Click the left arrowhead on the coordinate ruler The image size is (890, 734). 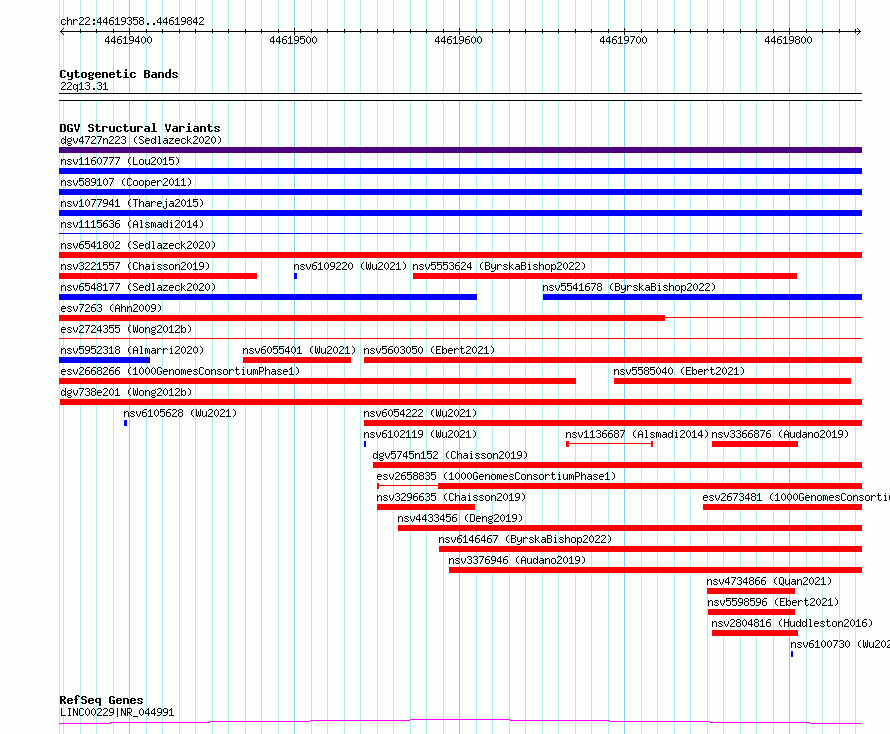pos(62,32)
